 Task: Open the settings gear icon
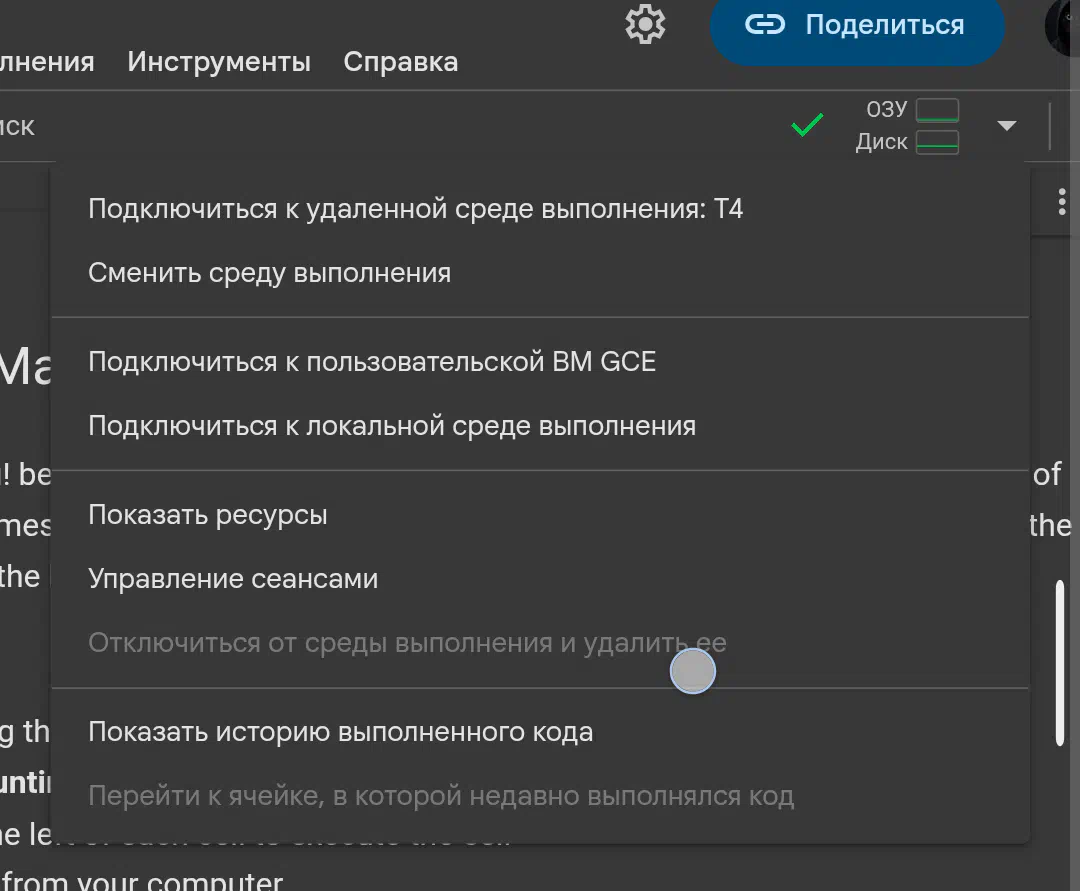click(x=645, y=24)
